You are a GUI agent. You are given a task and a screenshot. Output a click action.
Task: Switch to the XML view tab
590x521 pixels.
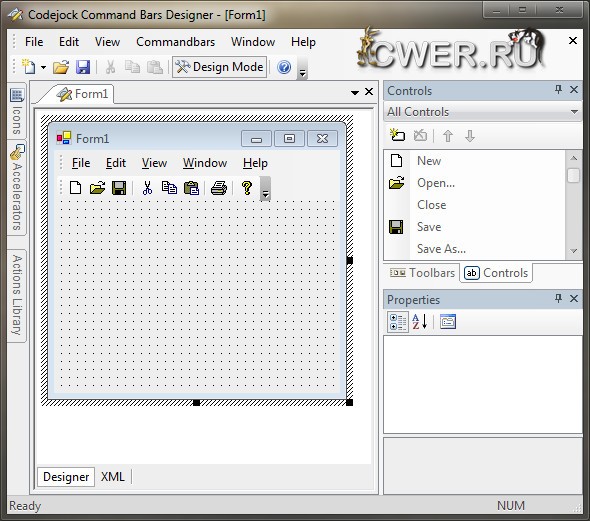click(113, 477)
